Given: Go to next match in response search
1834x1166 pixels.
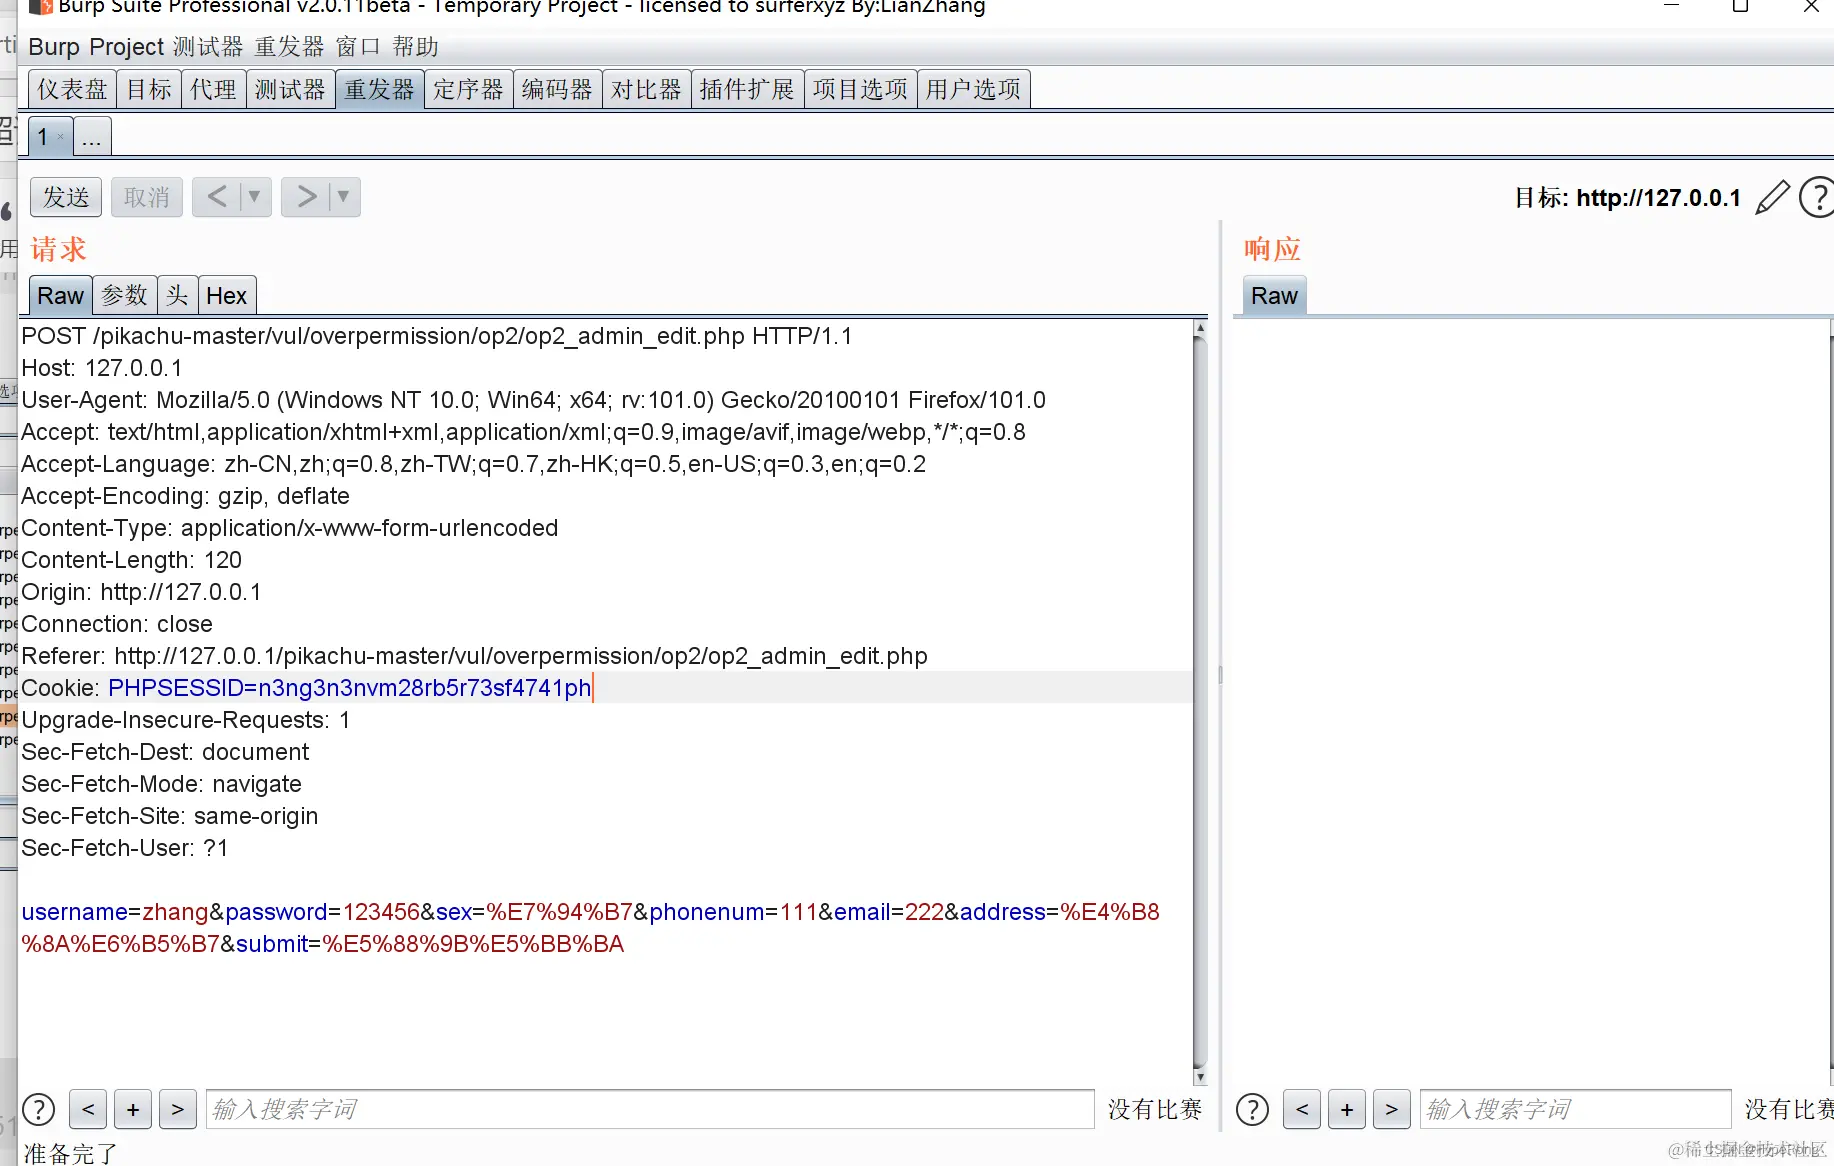Looking at the screenshot, I should tap(1392, 1109).
